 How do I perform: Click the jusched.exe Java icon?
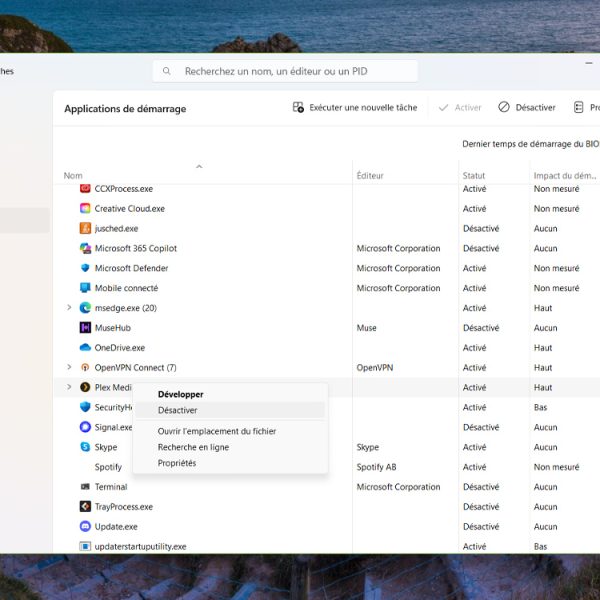tap(85, 228)
